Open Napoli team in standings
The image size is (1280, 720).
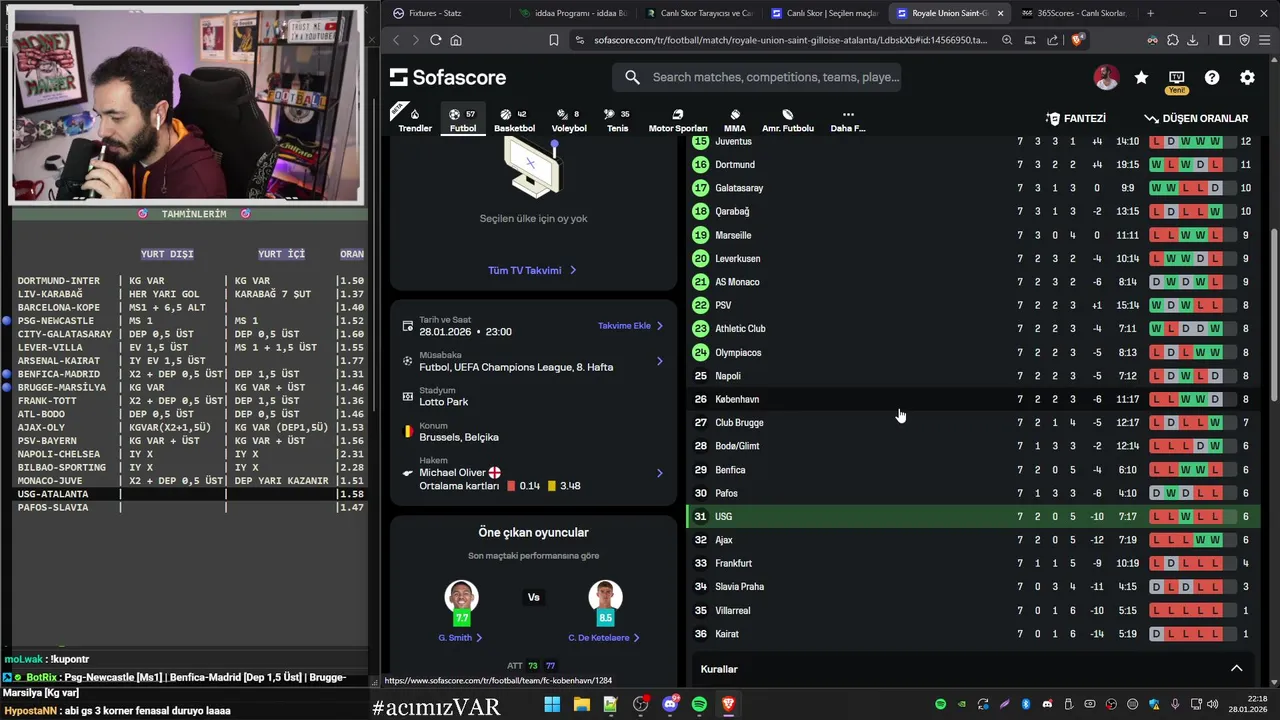click(x=972, y=376)
